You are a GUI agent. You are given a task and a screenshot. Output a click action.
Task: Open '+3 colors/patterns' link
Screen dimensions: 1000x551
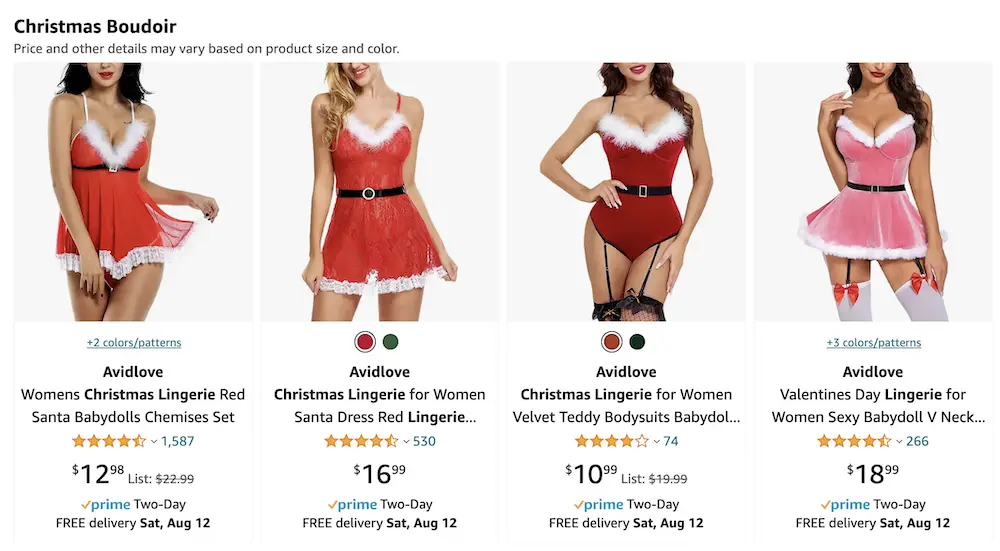pyautogui.click(x=874, y=342)
